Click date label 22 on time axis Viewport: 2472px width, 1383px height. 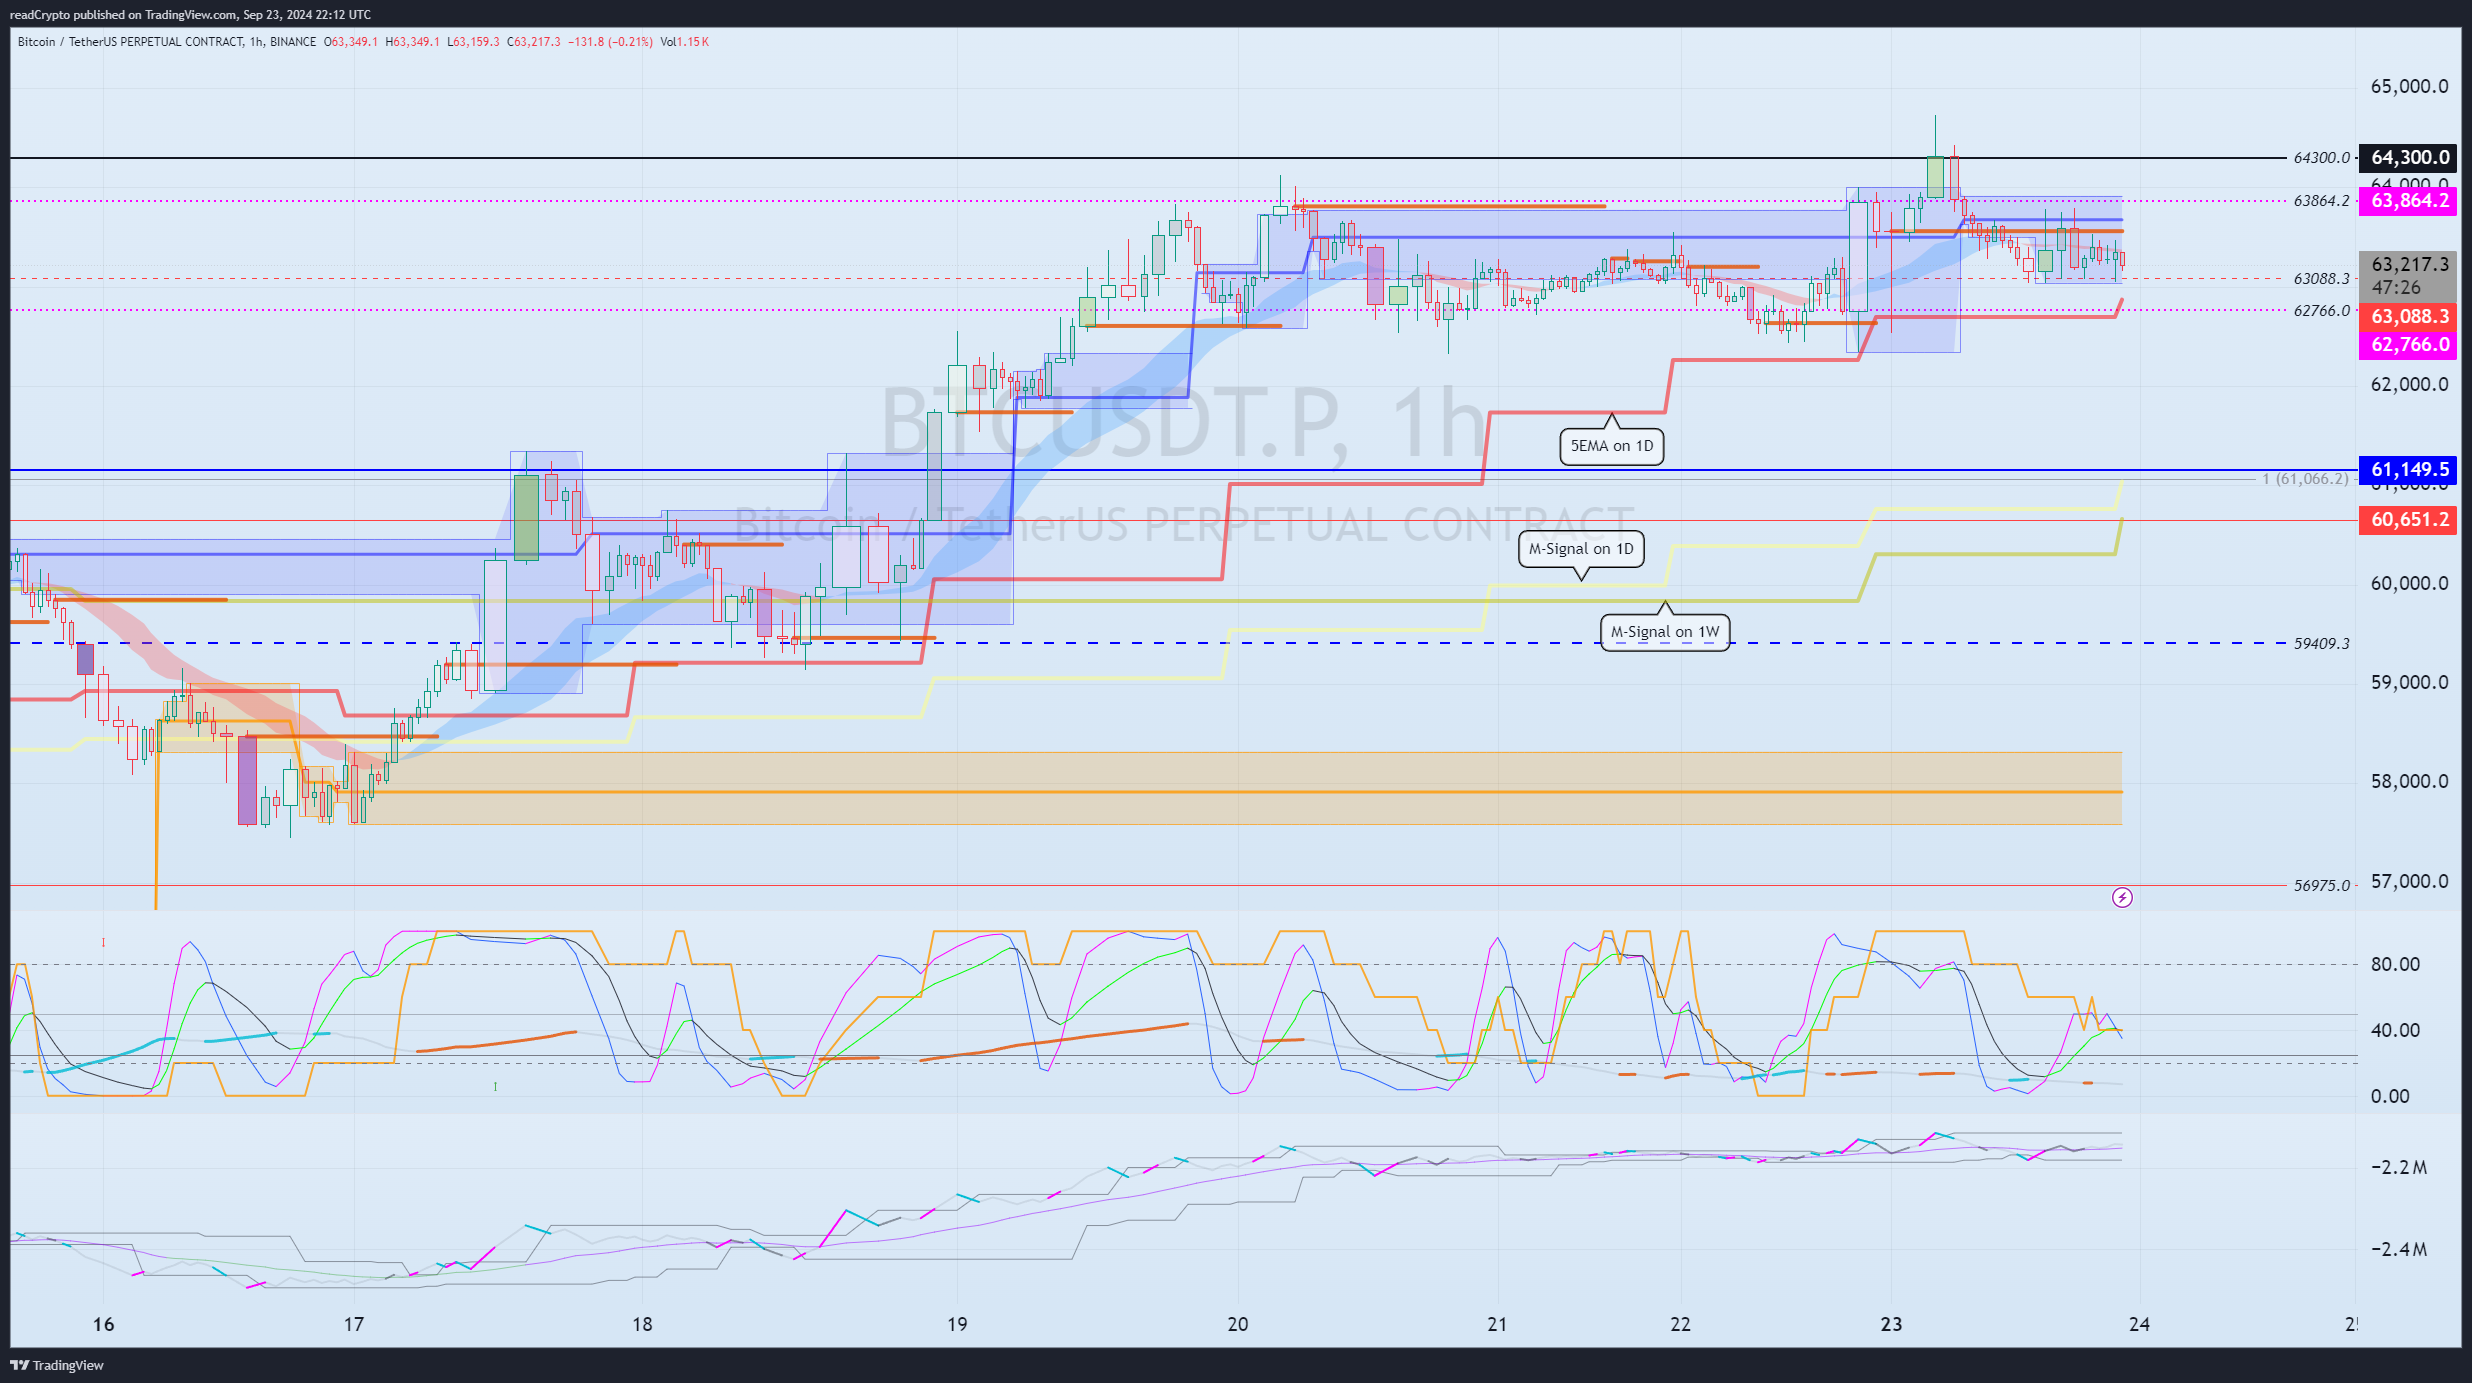pyautogui.click(x=1681, y=1324)
